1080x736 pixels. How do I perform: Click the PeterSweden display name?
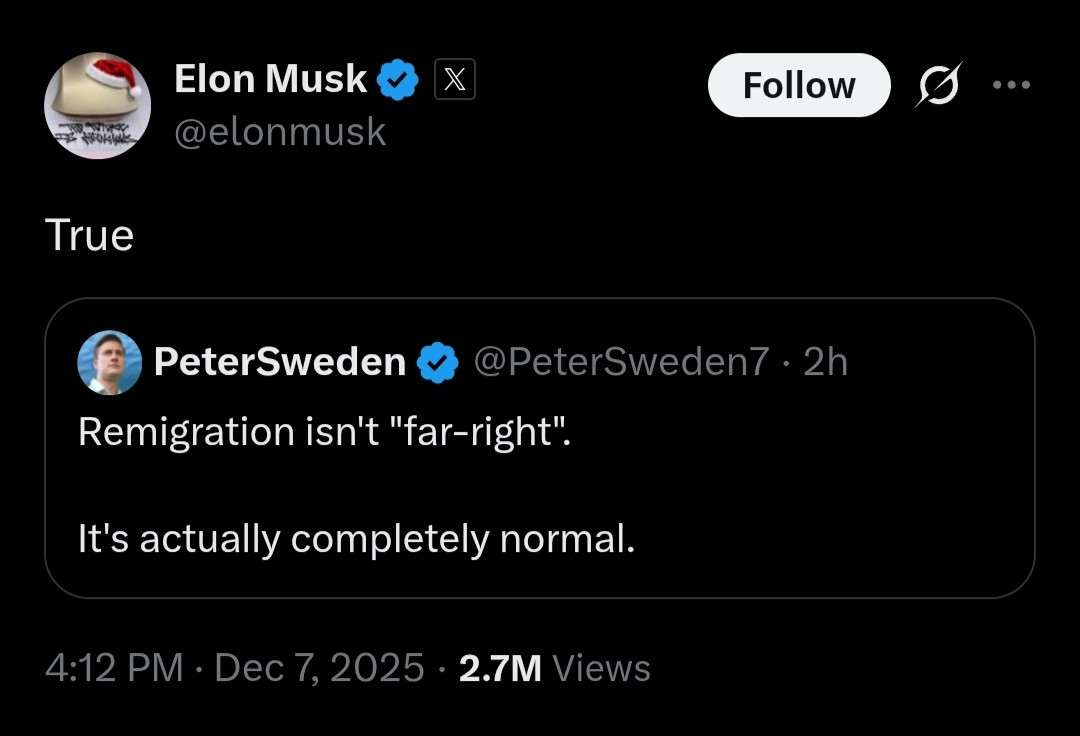(x=280, y=362)
